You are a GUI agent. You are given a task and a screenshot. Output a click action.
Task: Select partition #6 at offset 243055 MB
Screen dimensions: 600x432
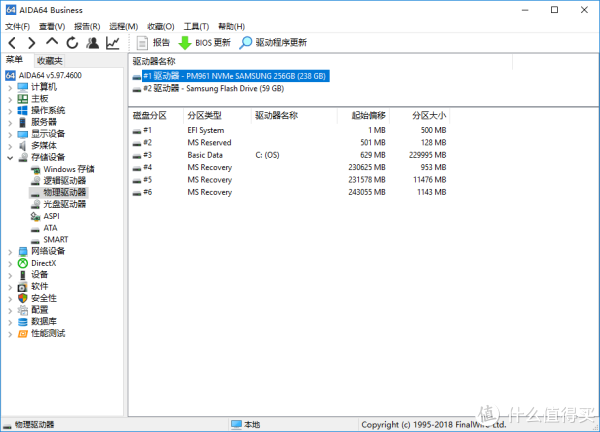pyautogui.click(x=290, y=192)
